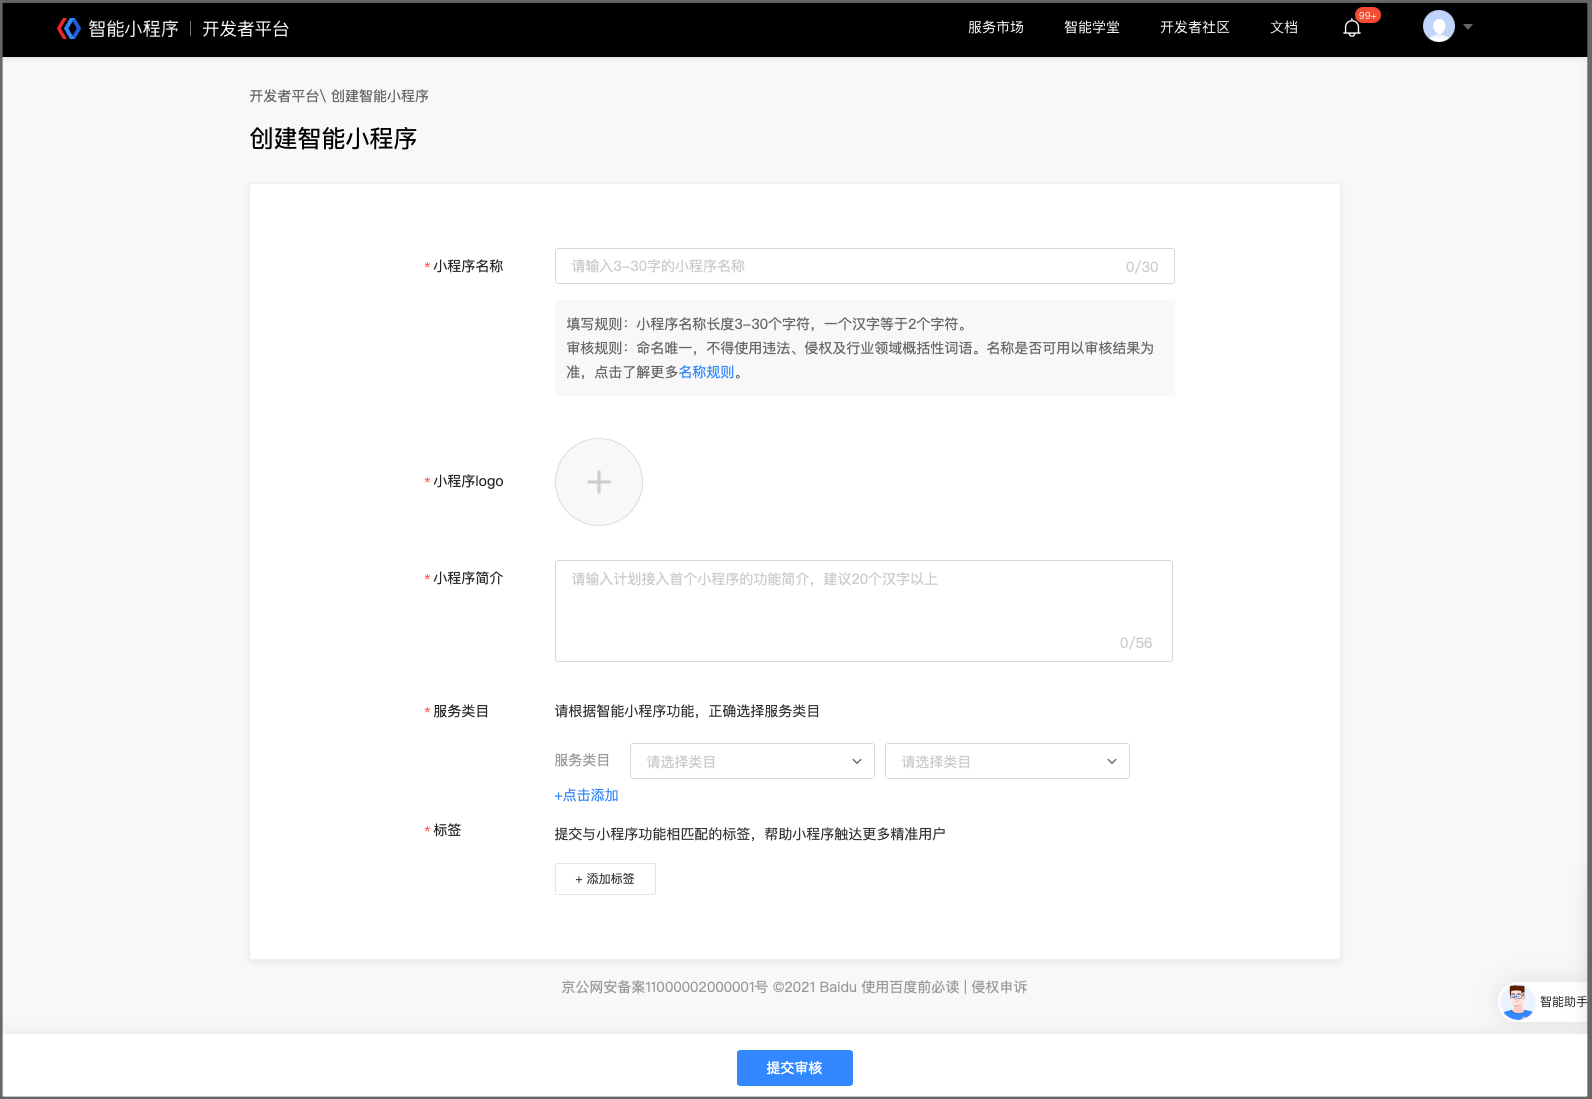Viewport: 1592px width, 1099px height.
Task: Open 开发者社区 in top navigation
Action: coord(1195,28)
